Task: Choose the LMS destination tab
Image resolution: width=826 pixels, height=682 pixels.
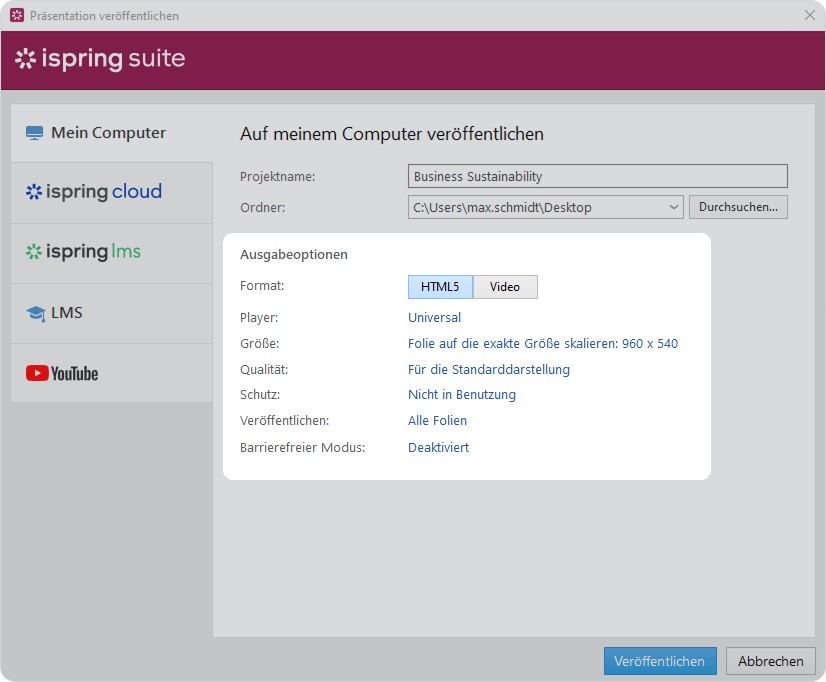Action: pos(112,313)
